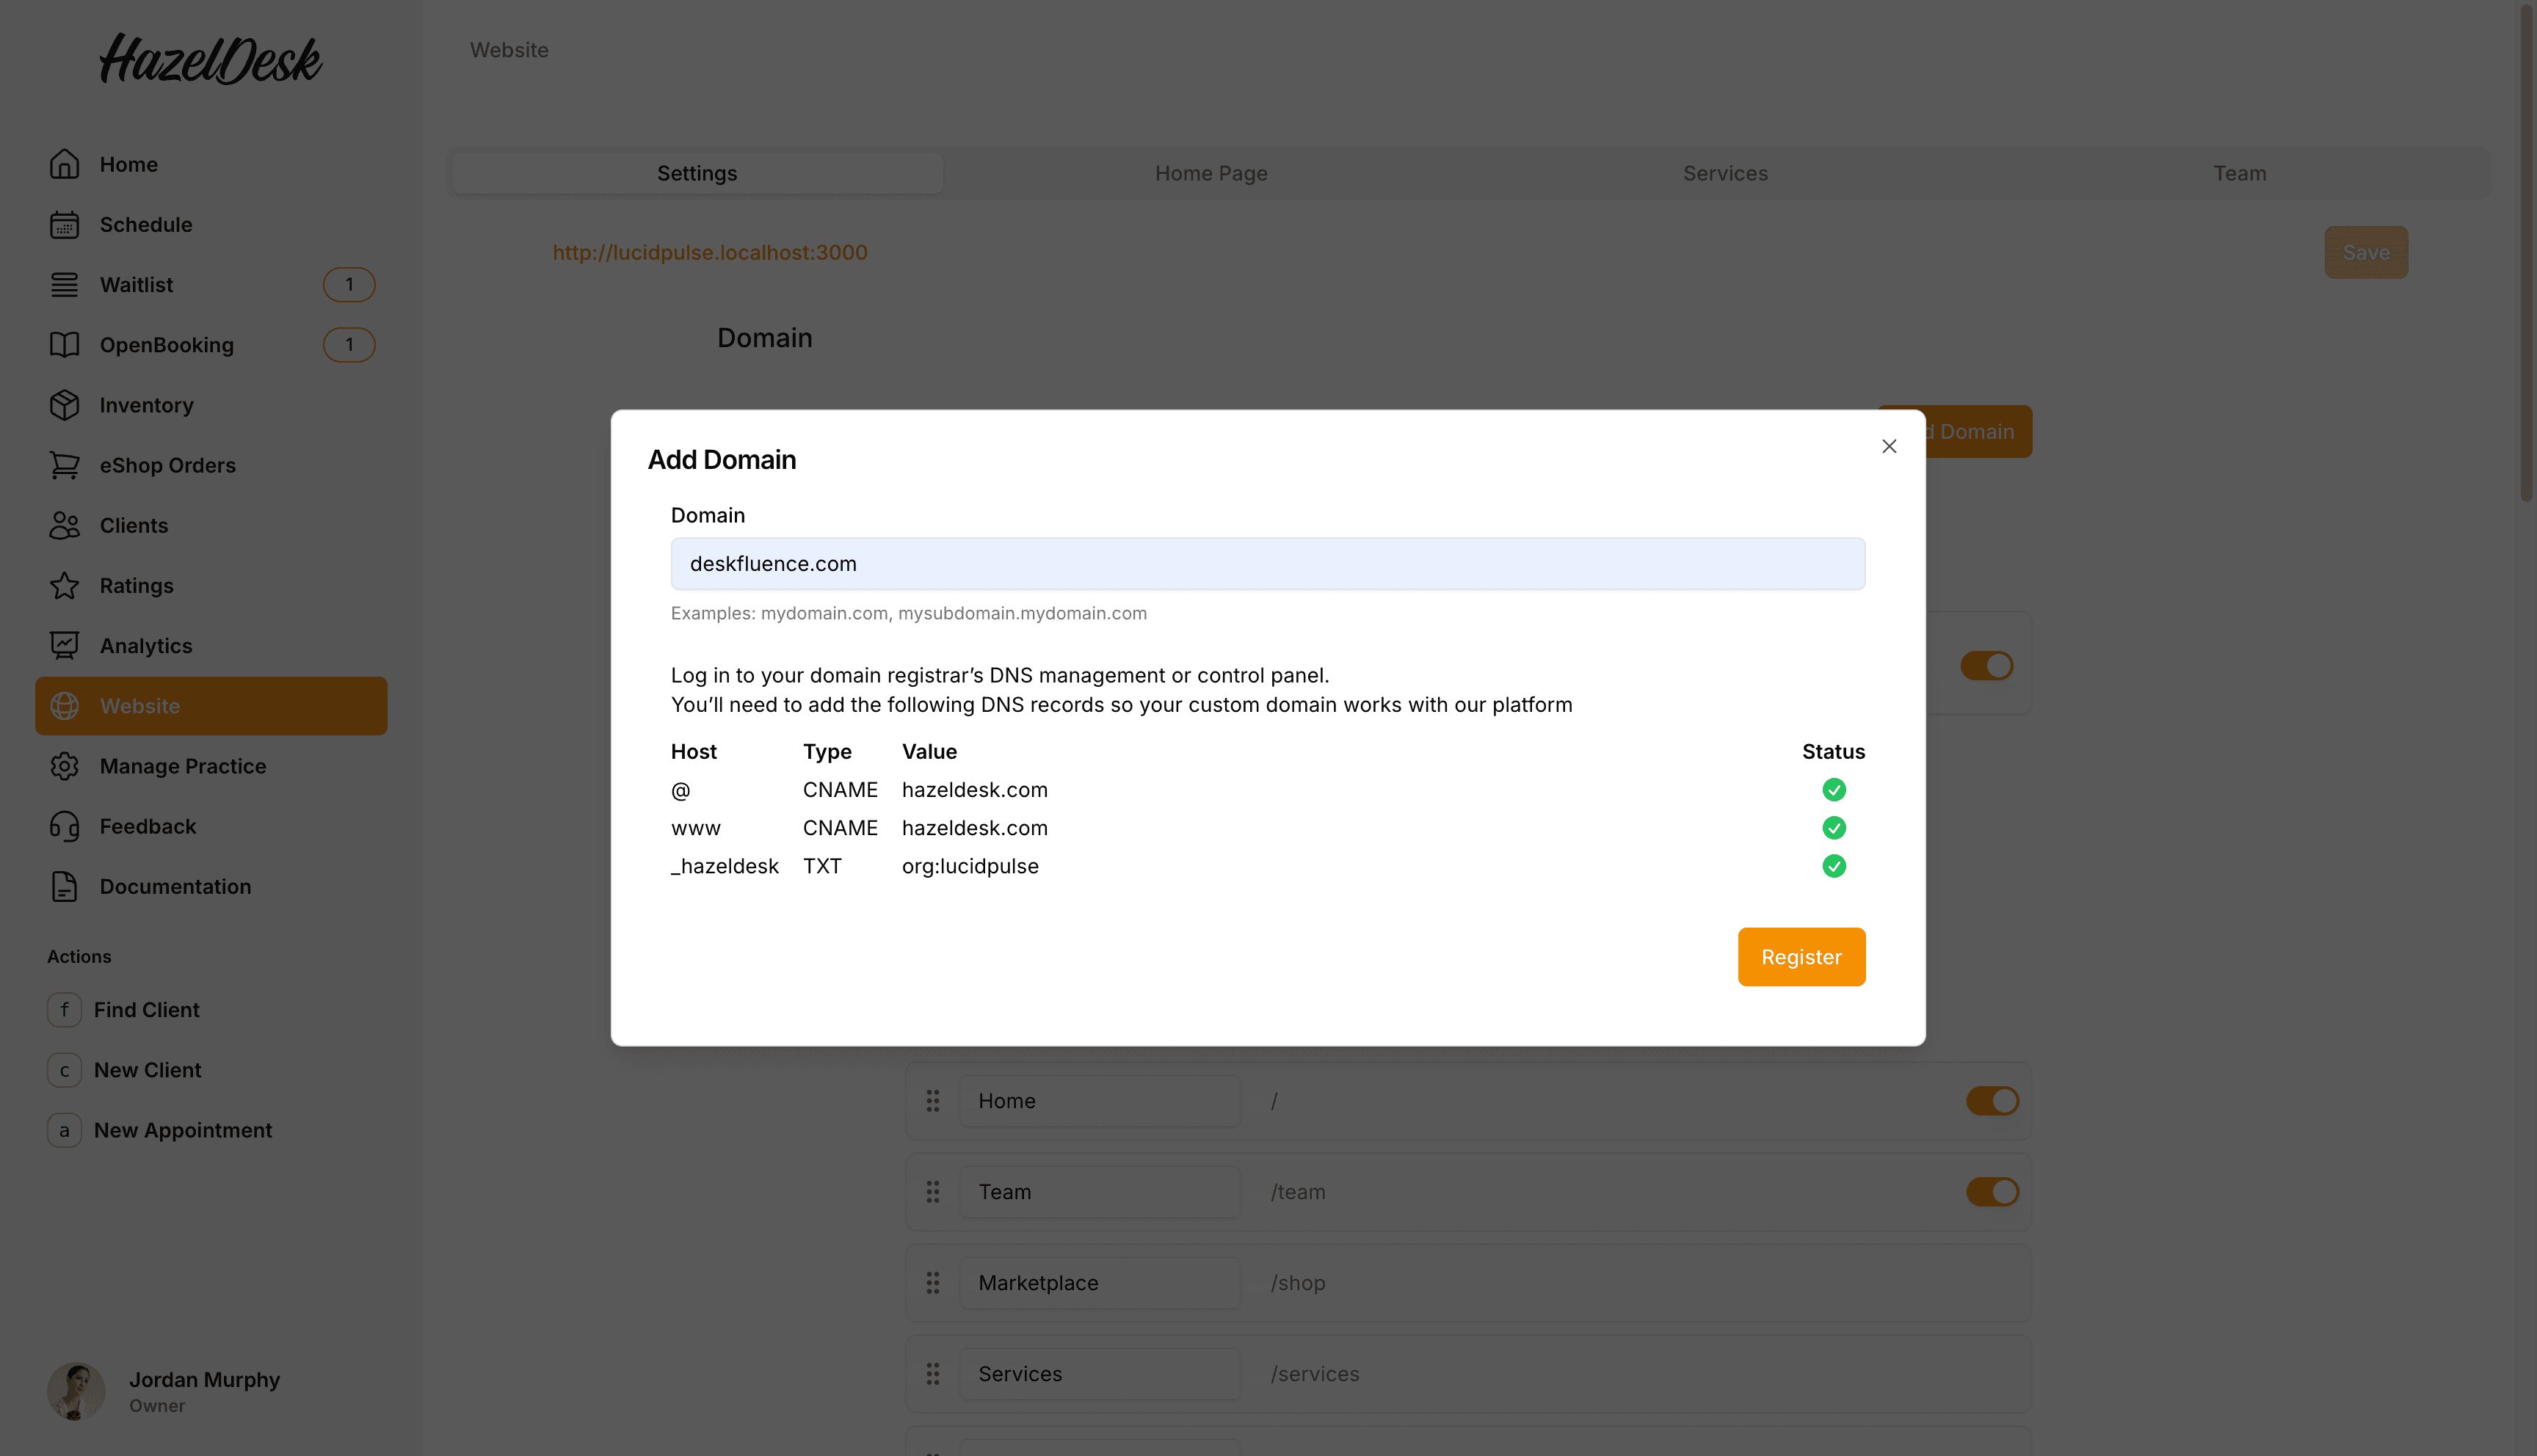Open Analytics chart icon
The width and height of the screenshot is (2537, 1456).
(64, 646)
